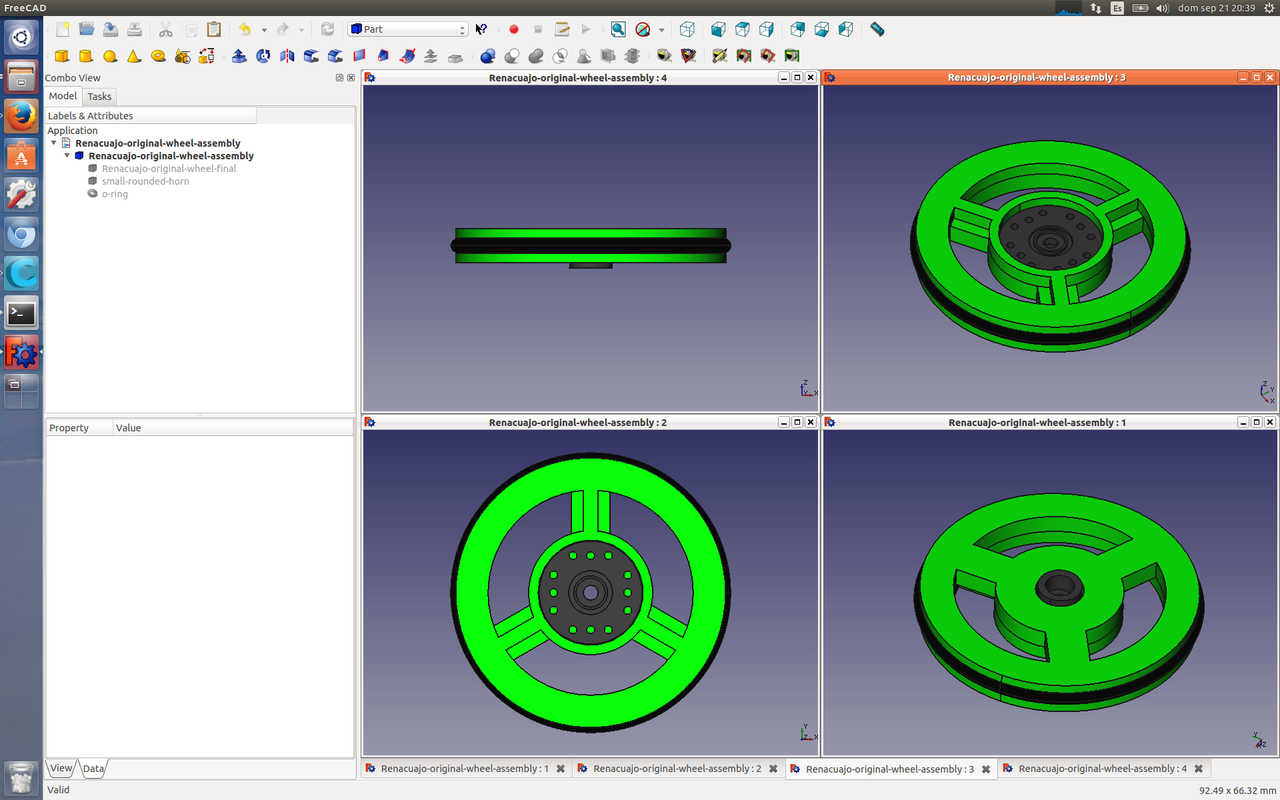Click the Value column header
1280x800 pixels.
(x=129, y=428)
